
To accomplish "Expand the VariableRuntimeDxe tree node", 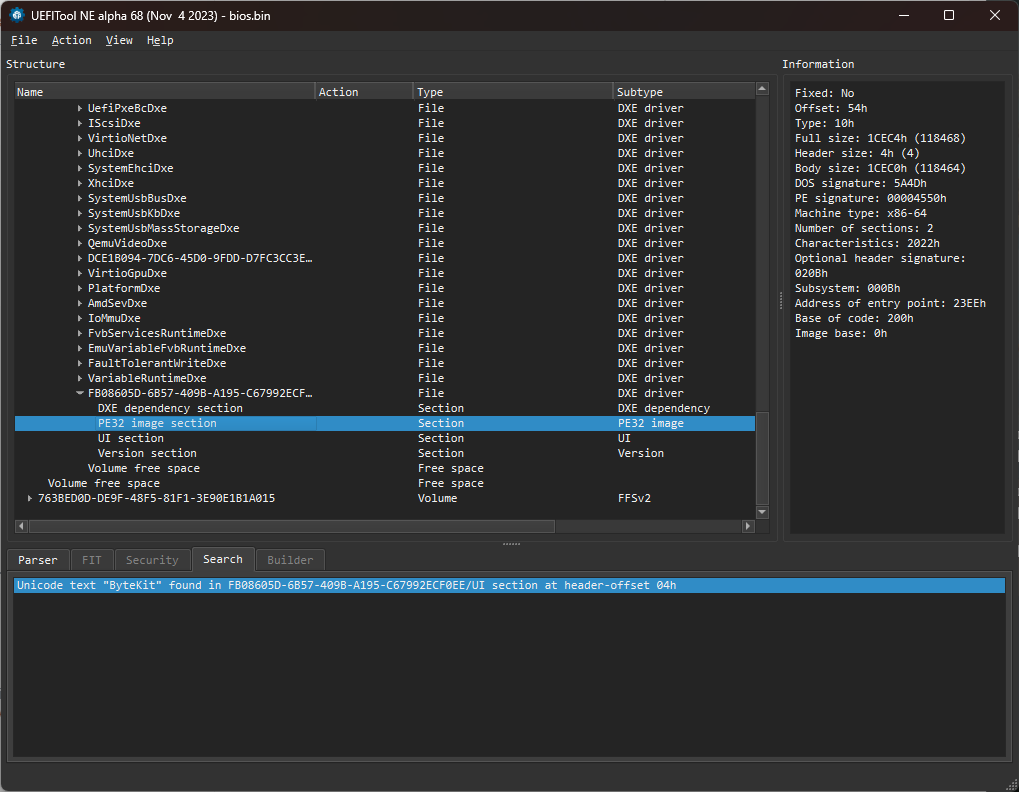I will coord(80,378).
